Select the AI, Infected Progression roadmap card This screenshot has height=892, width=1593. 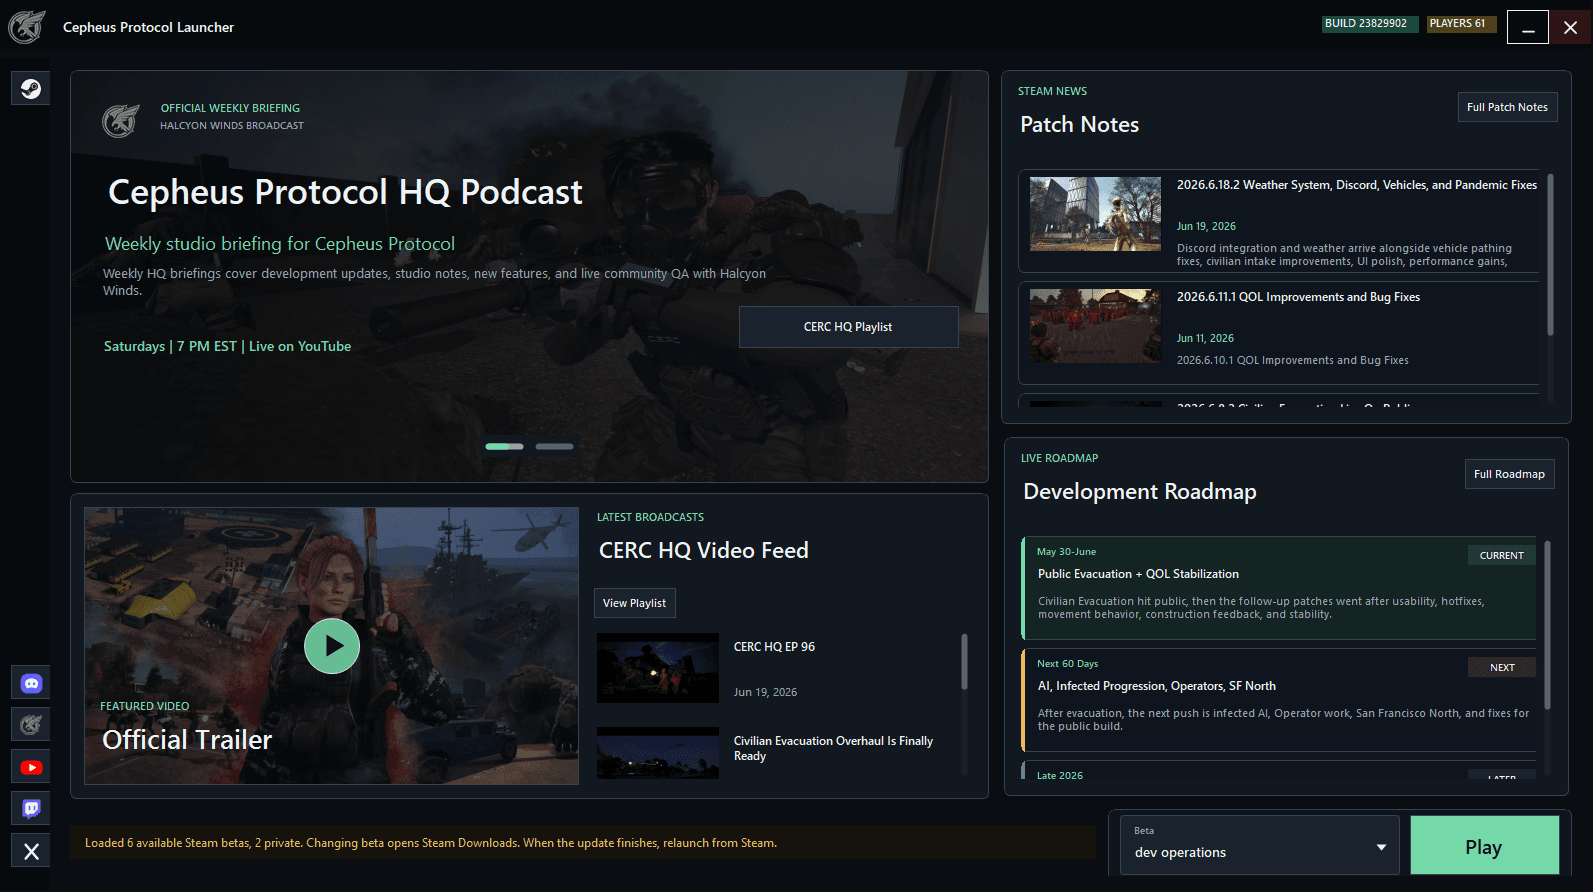click(x=1278, y=700)
